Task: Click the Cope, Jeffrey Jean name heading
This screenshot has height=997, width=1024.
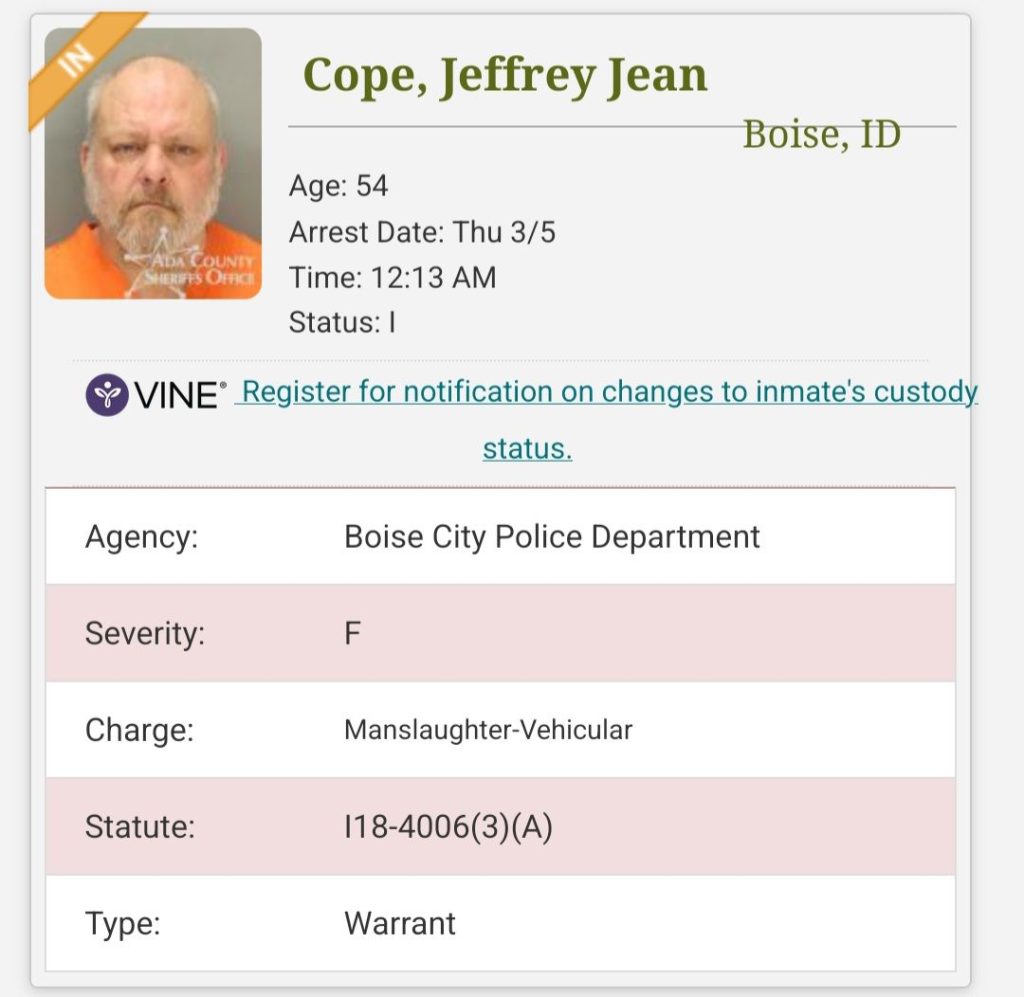Action: pyautogui.click(x=505, y=76)
